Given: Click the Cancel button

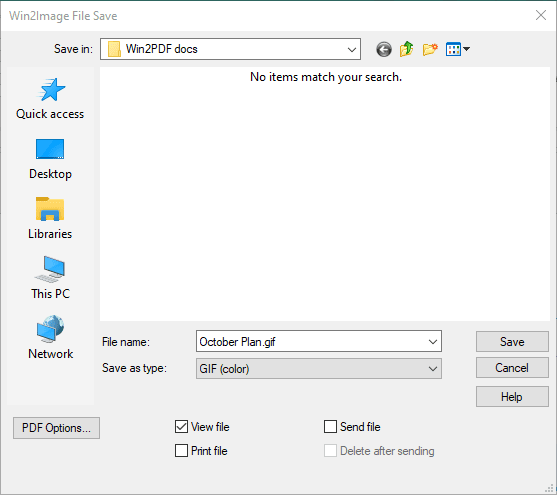Looking at the screenshot, I should tap(512, 368).
